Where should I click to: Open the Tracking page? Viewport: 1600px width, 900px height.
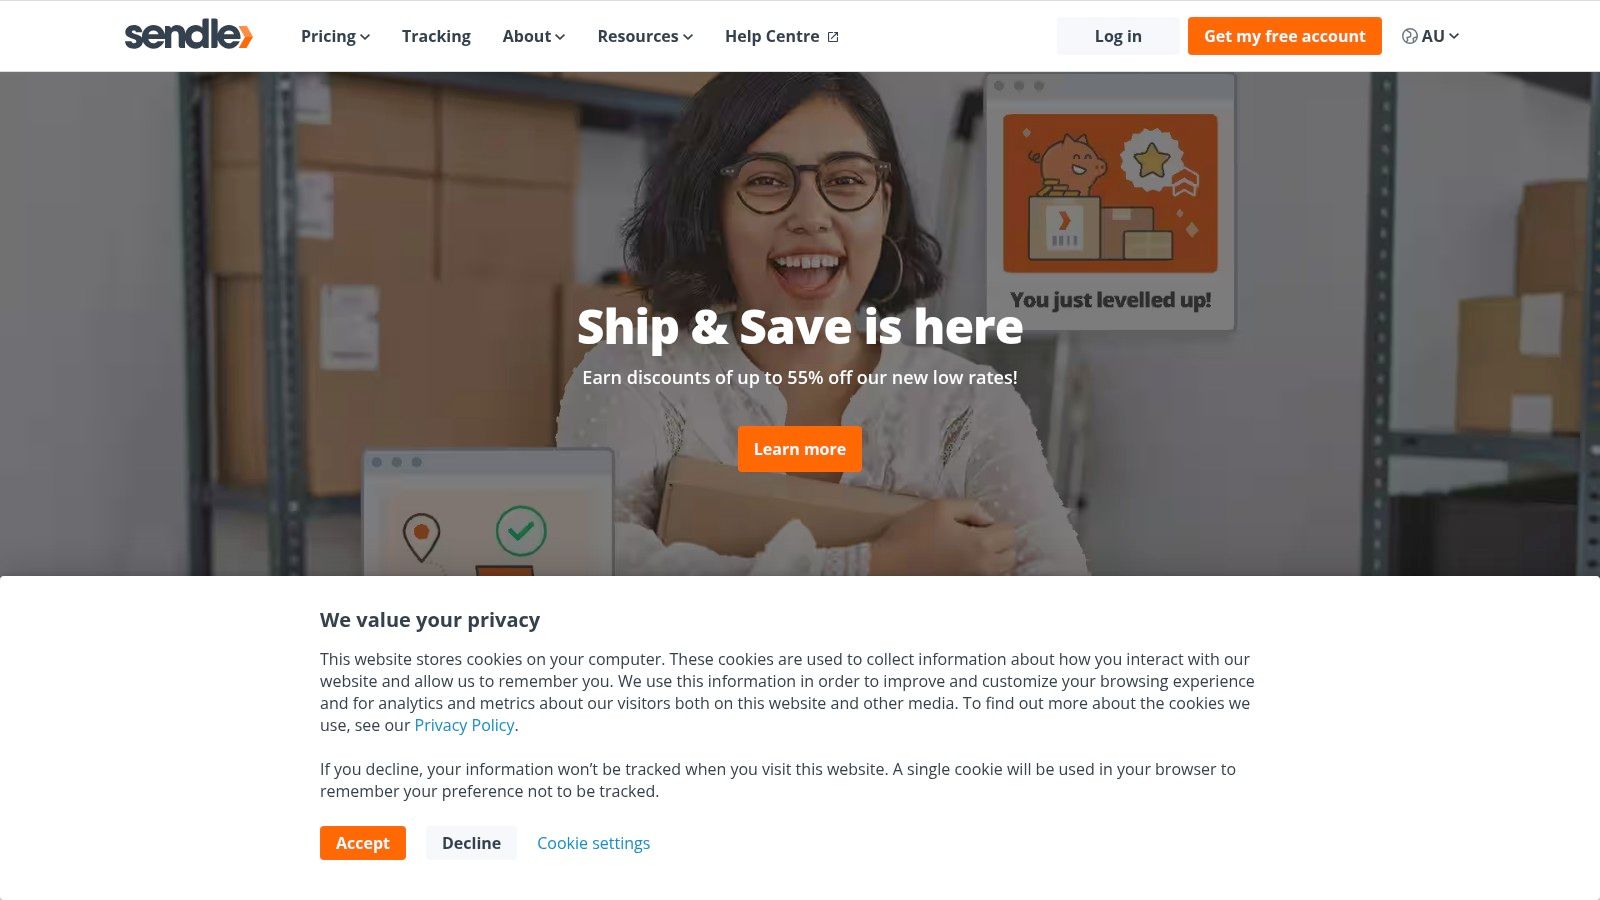436,36
